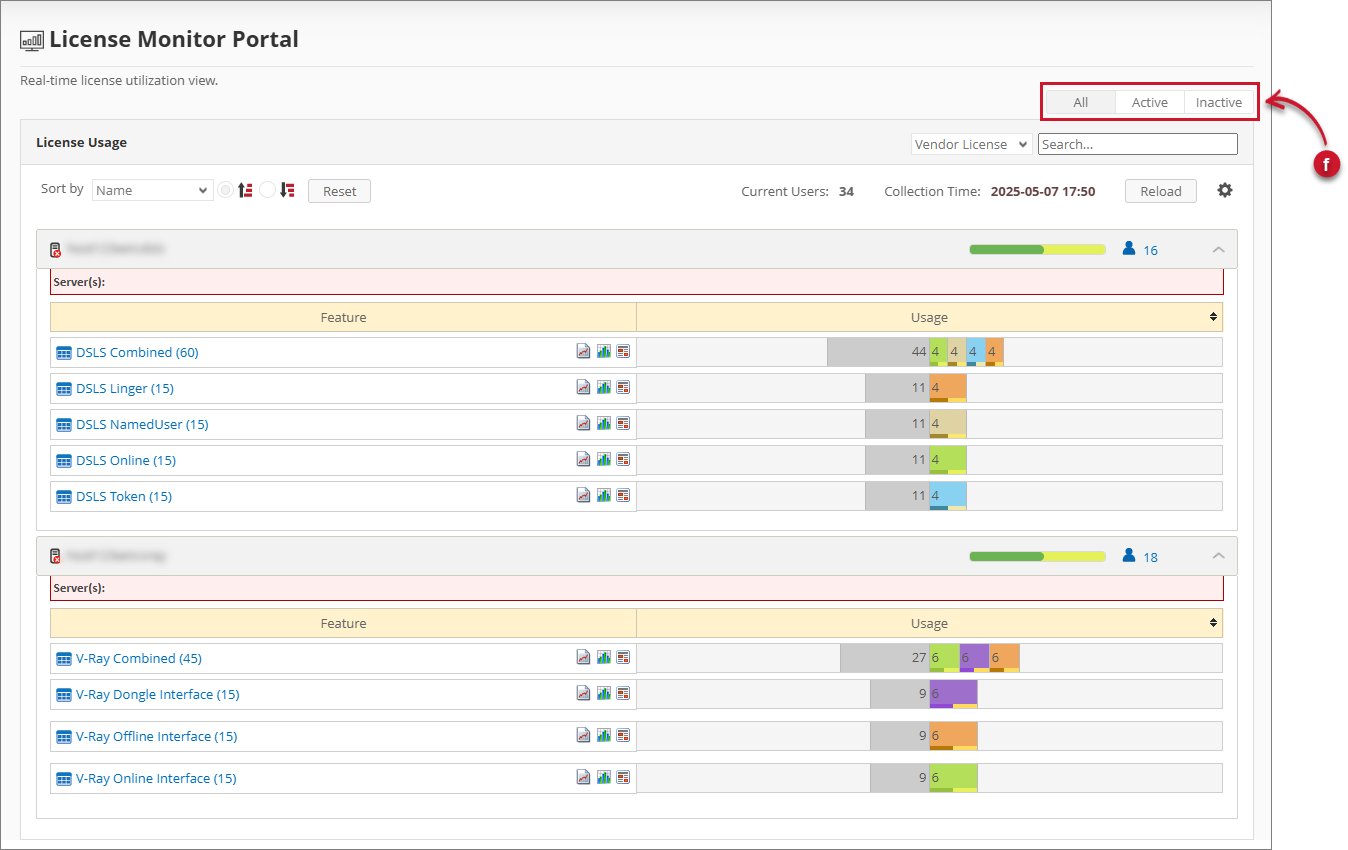Click the server error icon of the second license group
Image resolution: width=1348 pixels, height=850 pixels.
(55, 556)
